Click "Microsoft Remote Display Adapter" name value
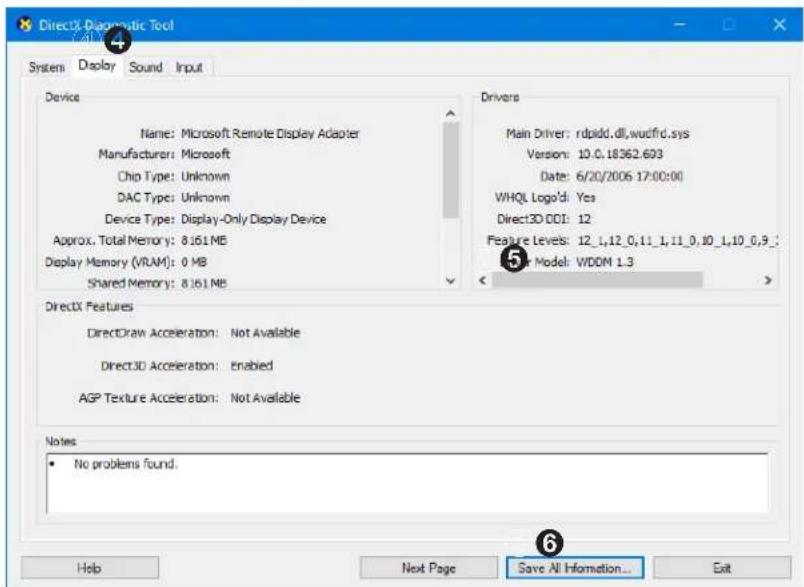 tap(270, 134)
